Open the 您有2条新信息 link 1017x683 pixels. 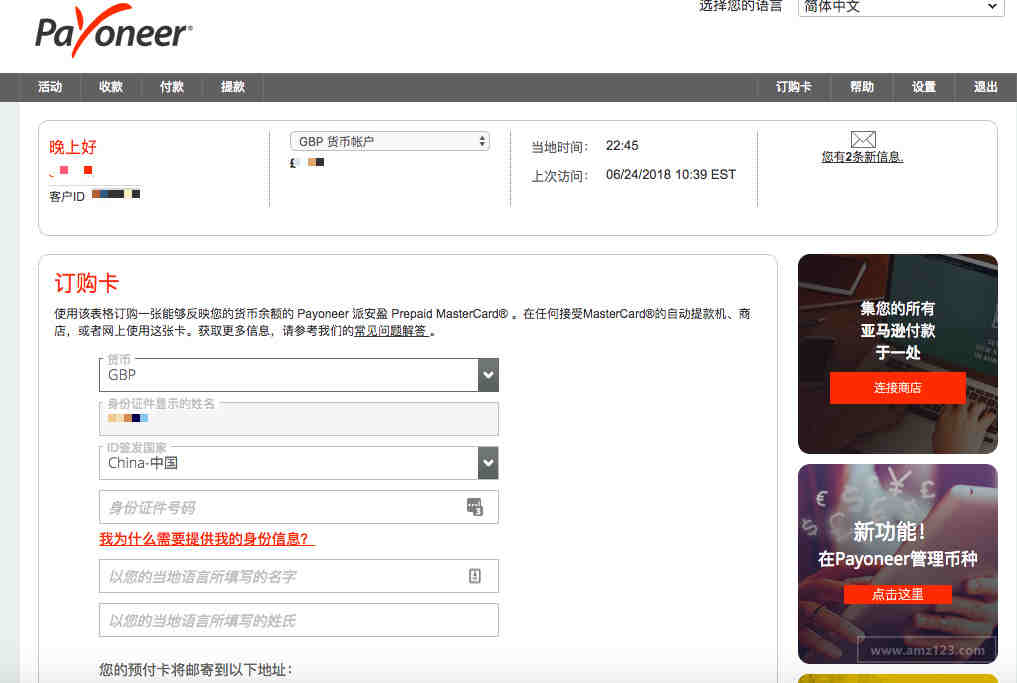(863, 157)
